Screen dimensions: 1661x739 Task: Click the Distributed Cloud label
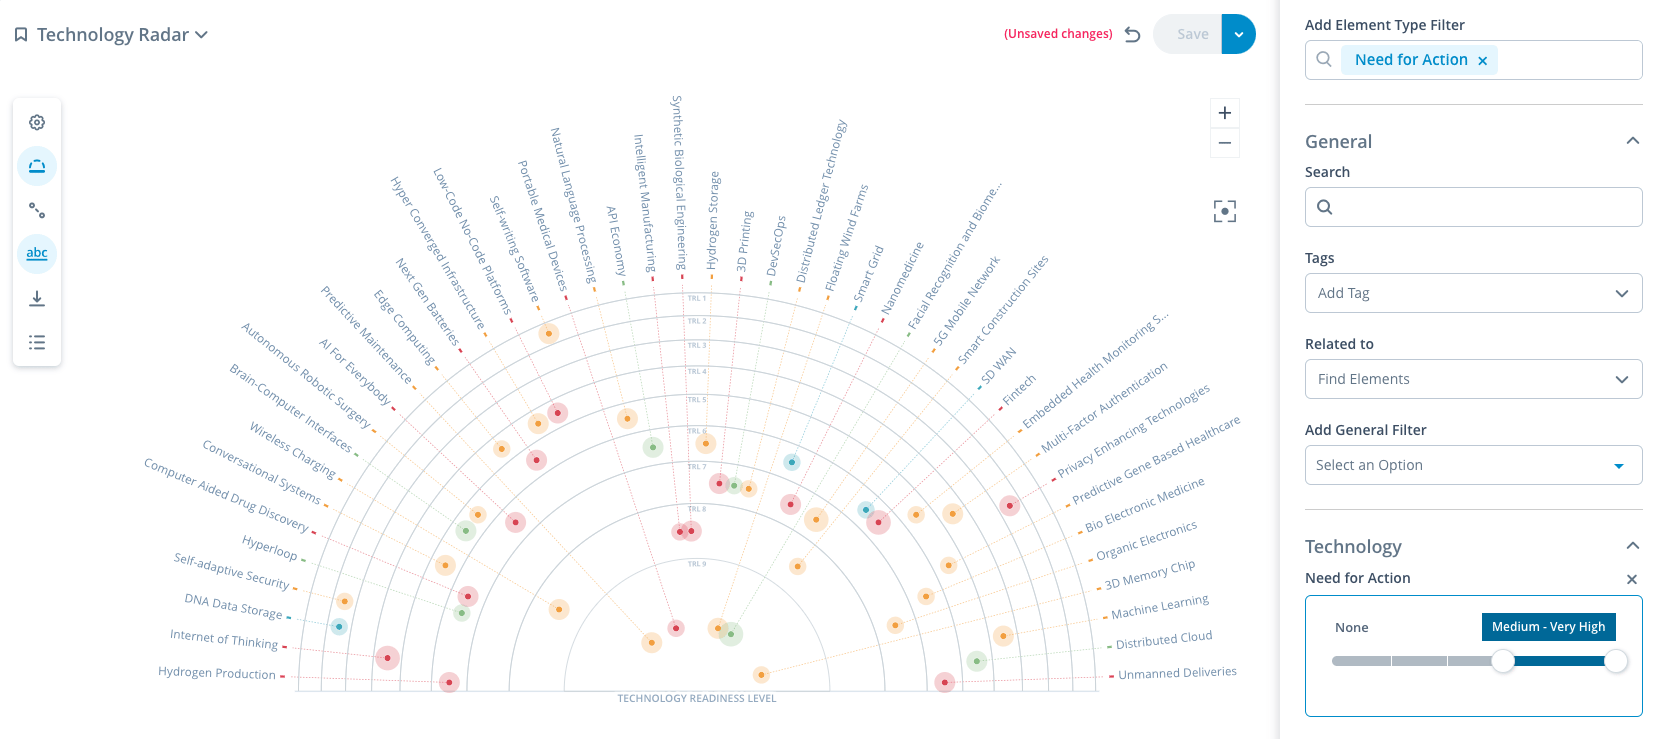point(1164,640)
